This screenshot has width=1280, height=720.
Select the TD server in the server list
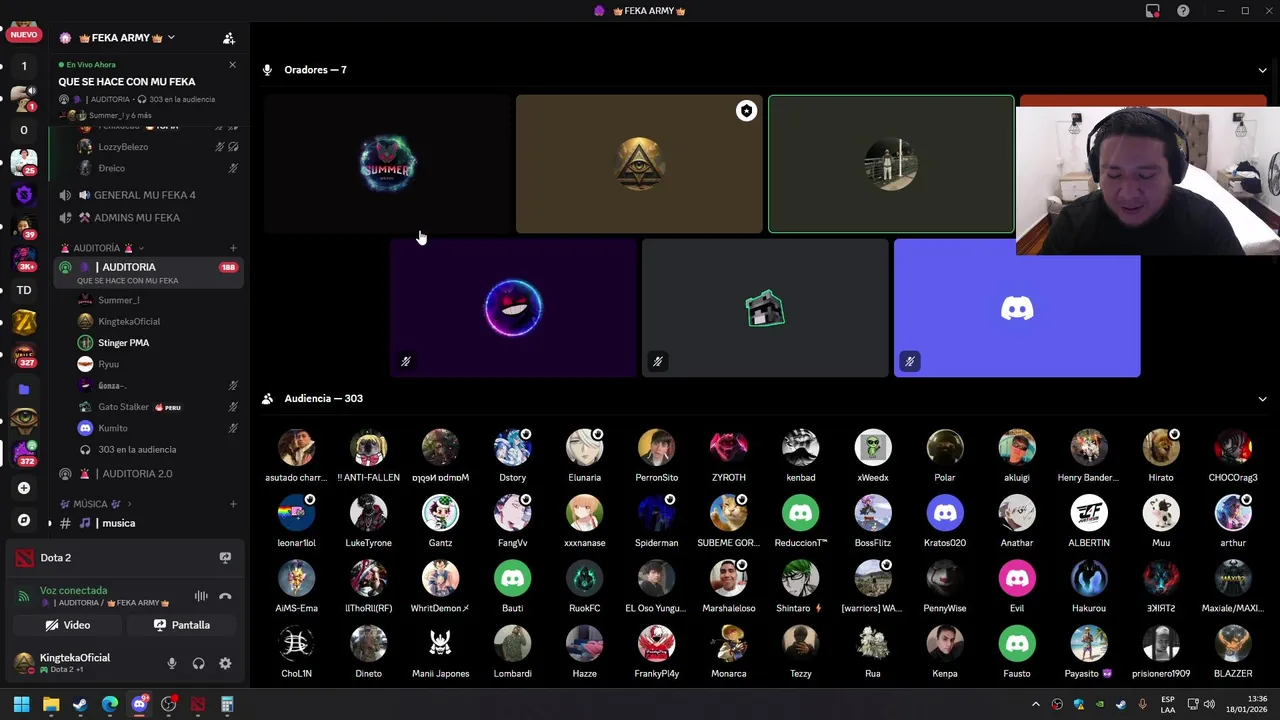coord(24,291)
